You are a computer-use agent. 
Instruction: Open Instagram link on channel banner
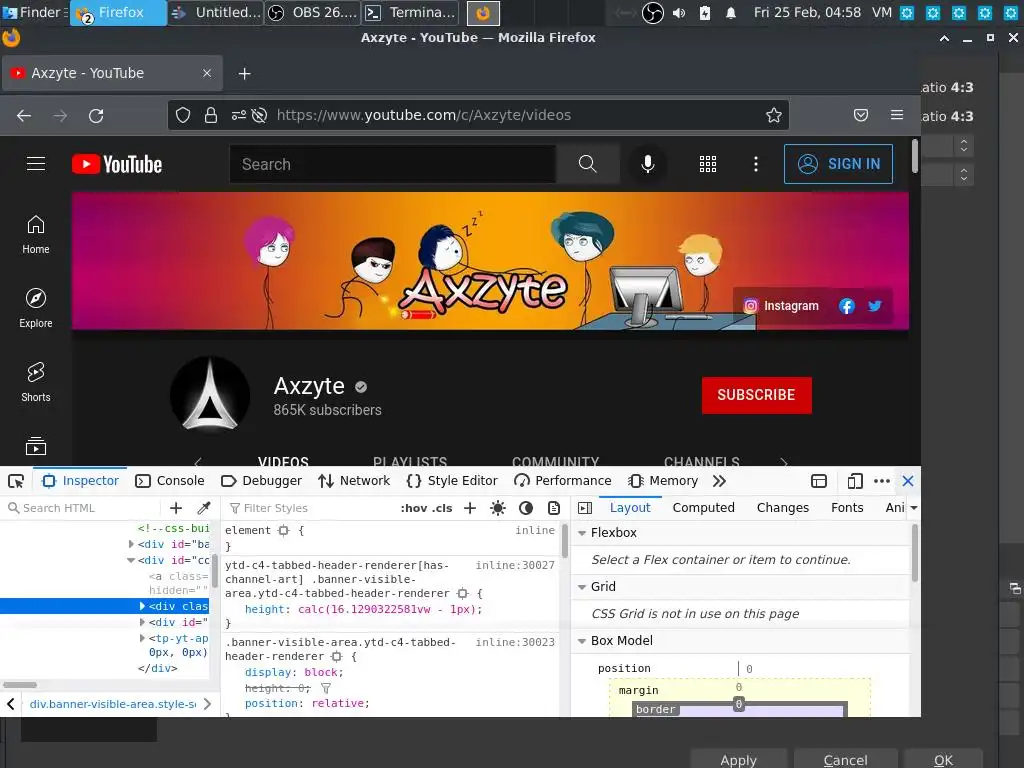pyautogui.click(x=781, y=306)
